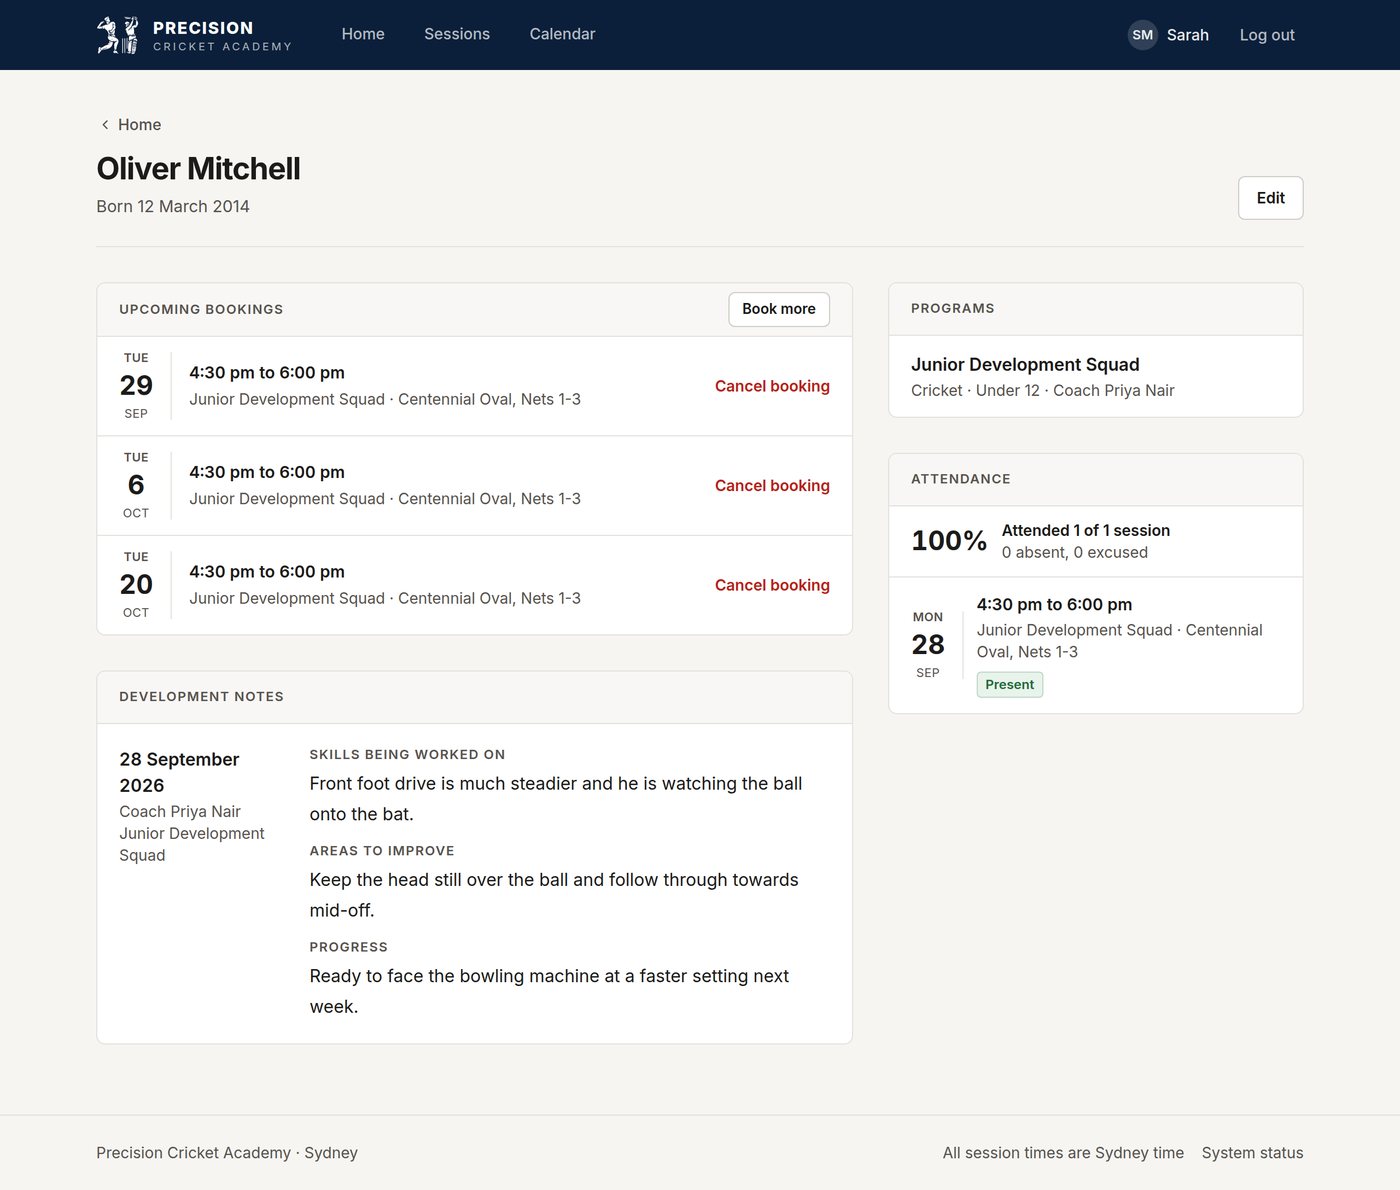The height and width of the screenshot is (1190, 1400).
Task: Click 'All session times are Sydney time'
Action: click(1063, 1153)
